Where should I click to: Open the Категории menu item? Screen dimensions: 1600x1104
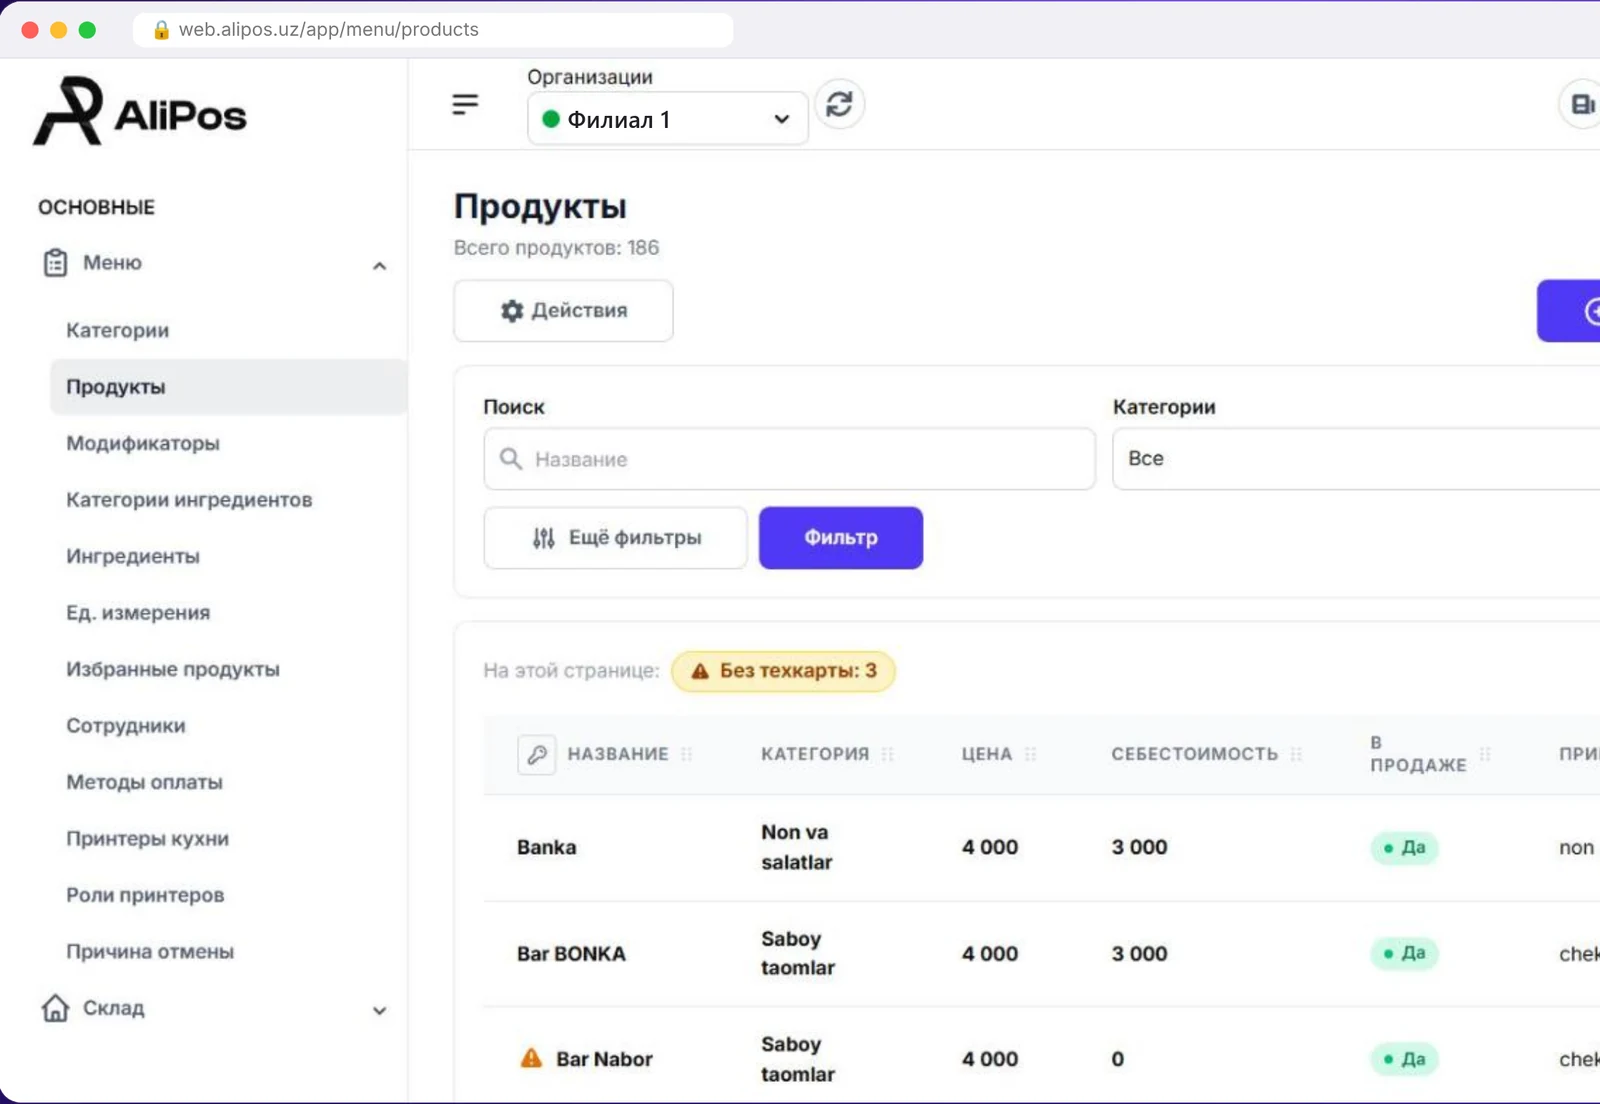(118, 330)
